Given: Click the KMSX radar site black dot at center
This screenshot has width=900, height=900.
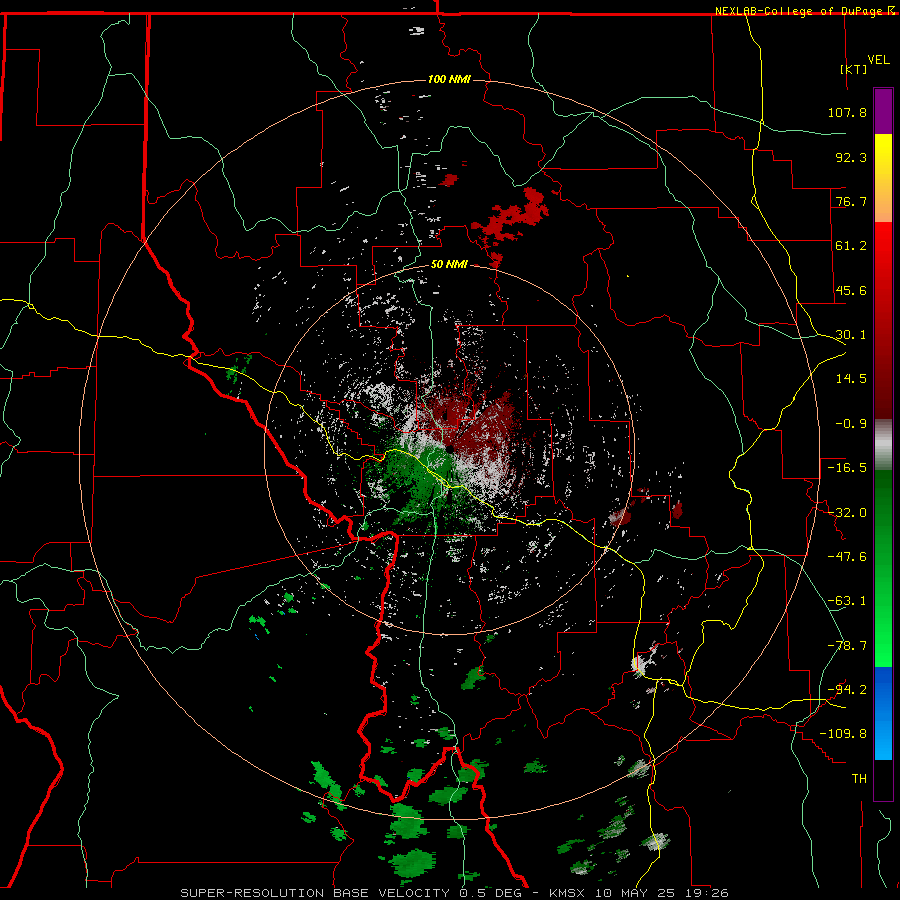Looking at the screenshot, I should 449,448.
